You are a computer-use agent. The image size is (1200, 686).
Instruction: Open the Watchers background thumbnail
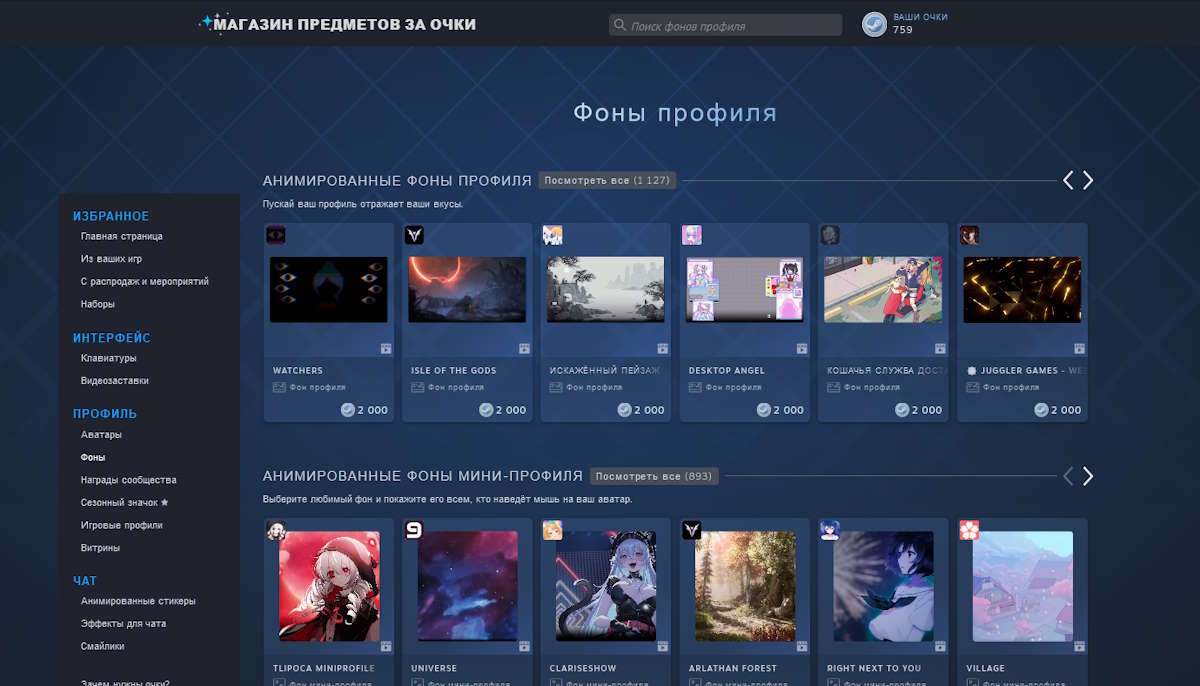pos(329,289)
